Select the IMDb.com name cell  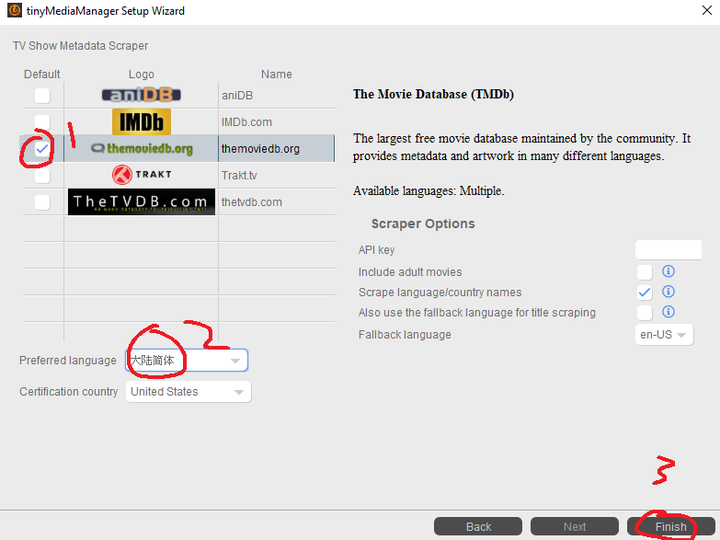pos(277,122)
